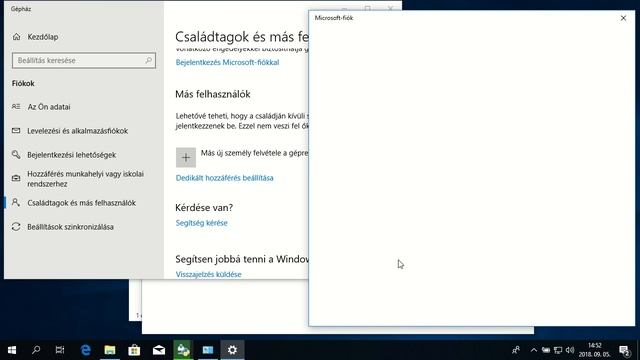
Task: Select Családtagok és más felhasználók item
Action: tap(81, 203)
